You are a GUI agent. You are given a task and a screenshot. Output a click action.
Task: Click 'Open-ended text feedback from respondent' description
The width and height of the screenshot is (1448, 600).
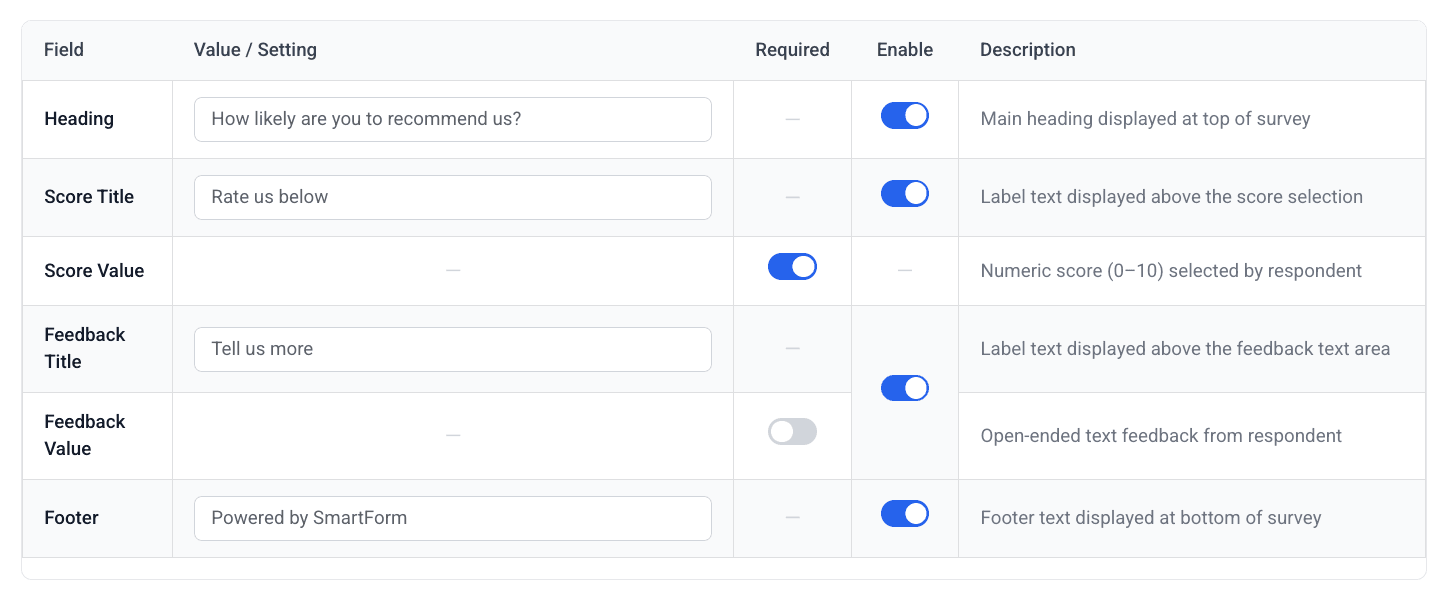[1161, 436]
